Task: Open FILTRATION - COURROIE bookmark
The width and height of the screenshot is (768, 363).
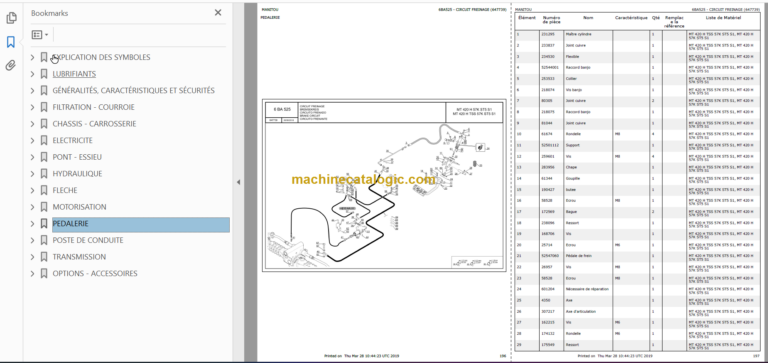Action: (x=93, y=107)
